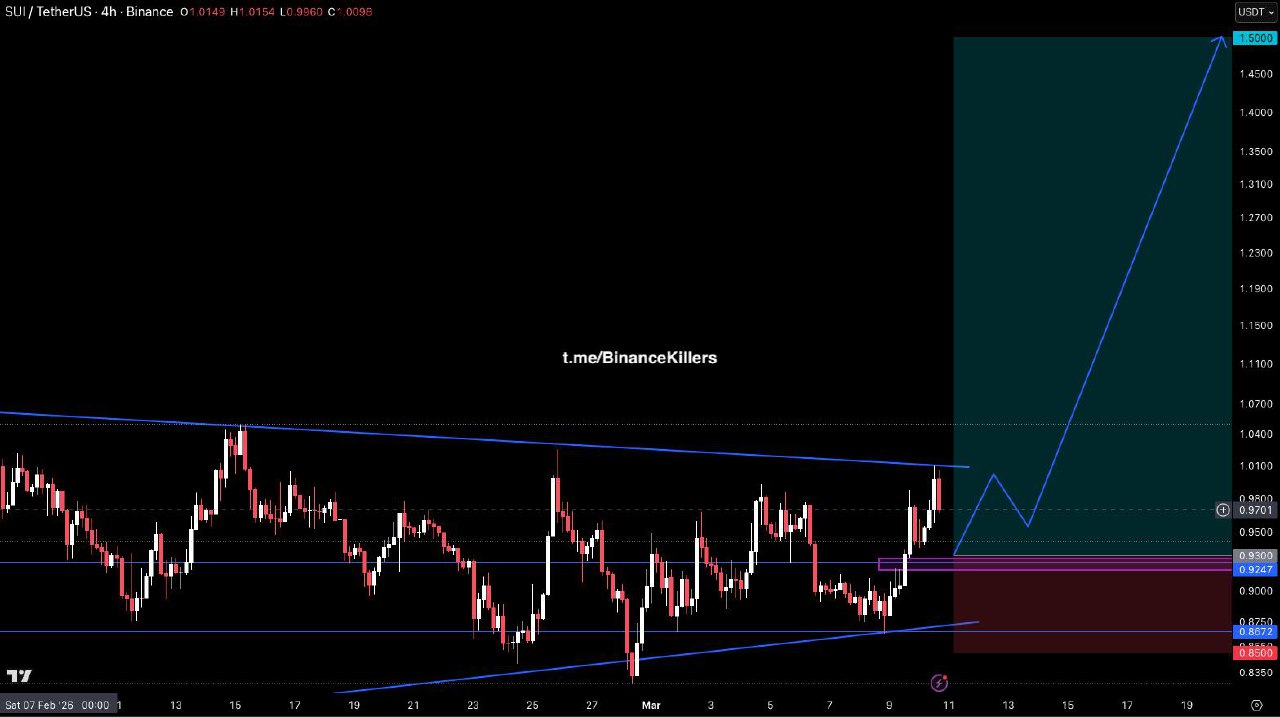Open chart settings hexagon icon on time axis
Viewport: 1280px width, 717px height.
pos(1256,704)
